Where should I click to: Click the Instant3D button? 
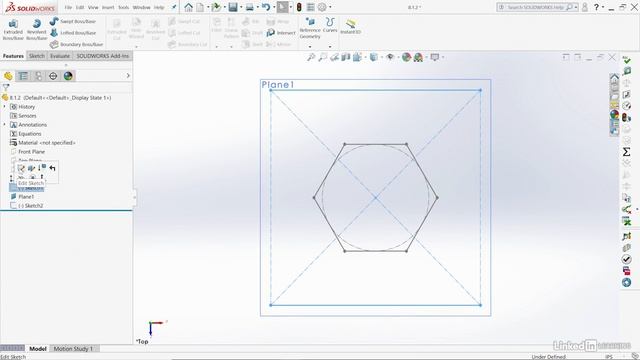click(x=350, y=27)
